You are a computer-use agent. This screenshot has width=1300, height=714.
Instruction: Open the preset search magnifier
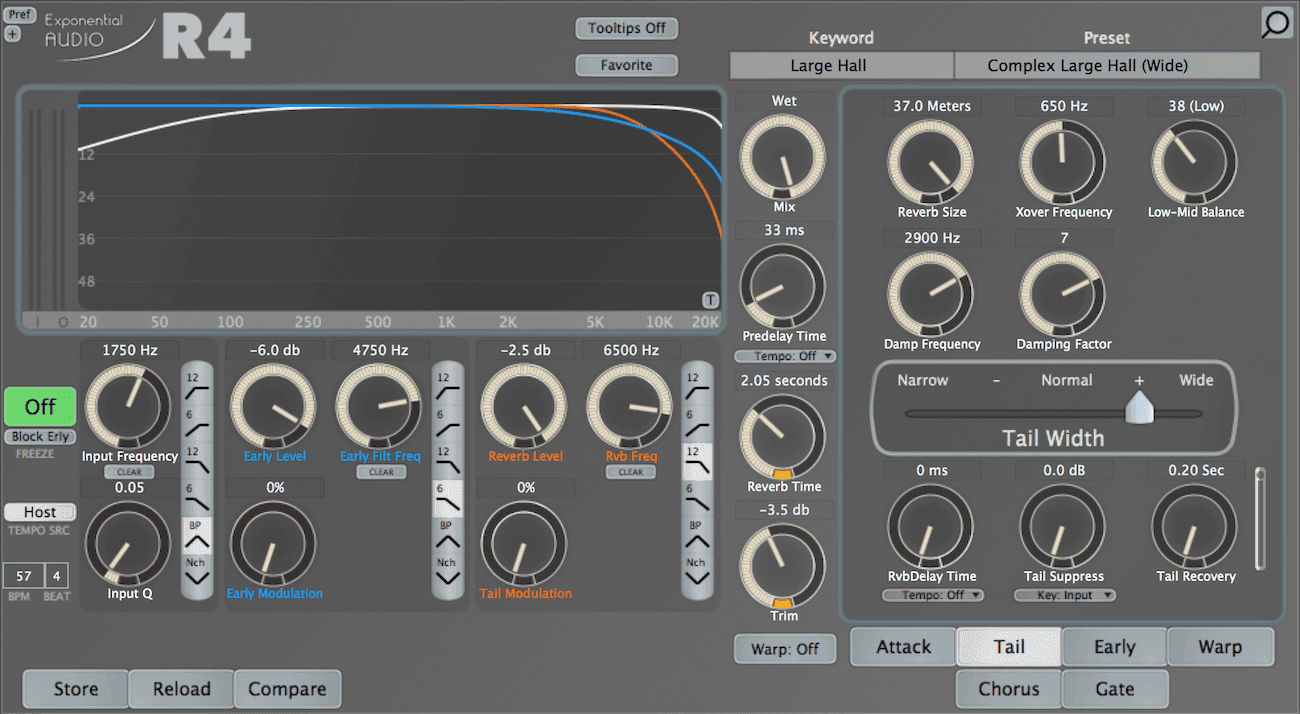(x=1276, y=23)
